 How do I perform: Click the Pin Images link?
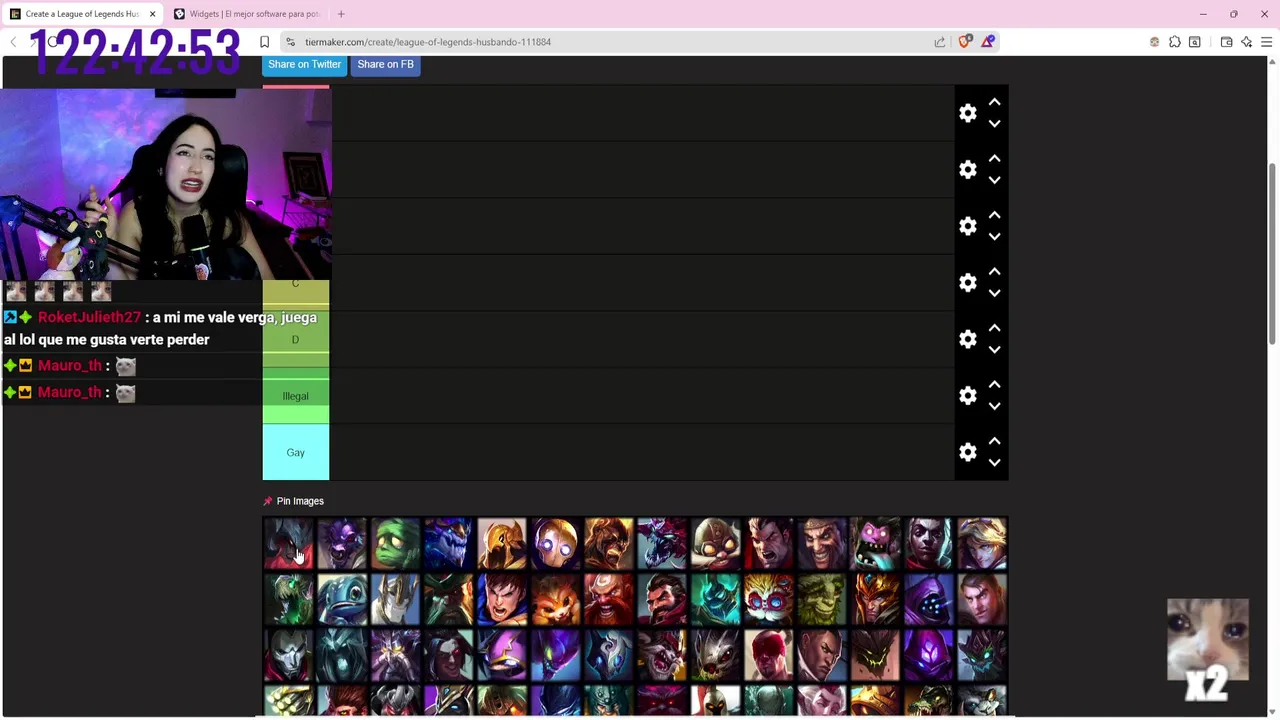[300, 501]
